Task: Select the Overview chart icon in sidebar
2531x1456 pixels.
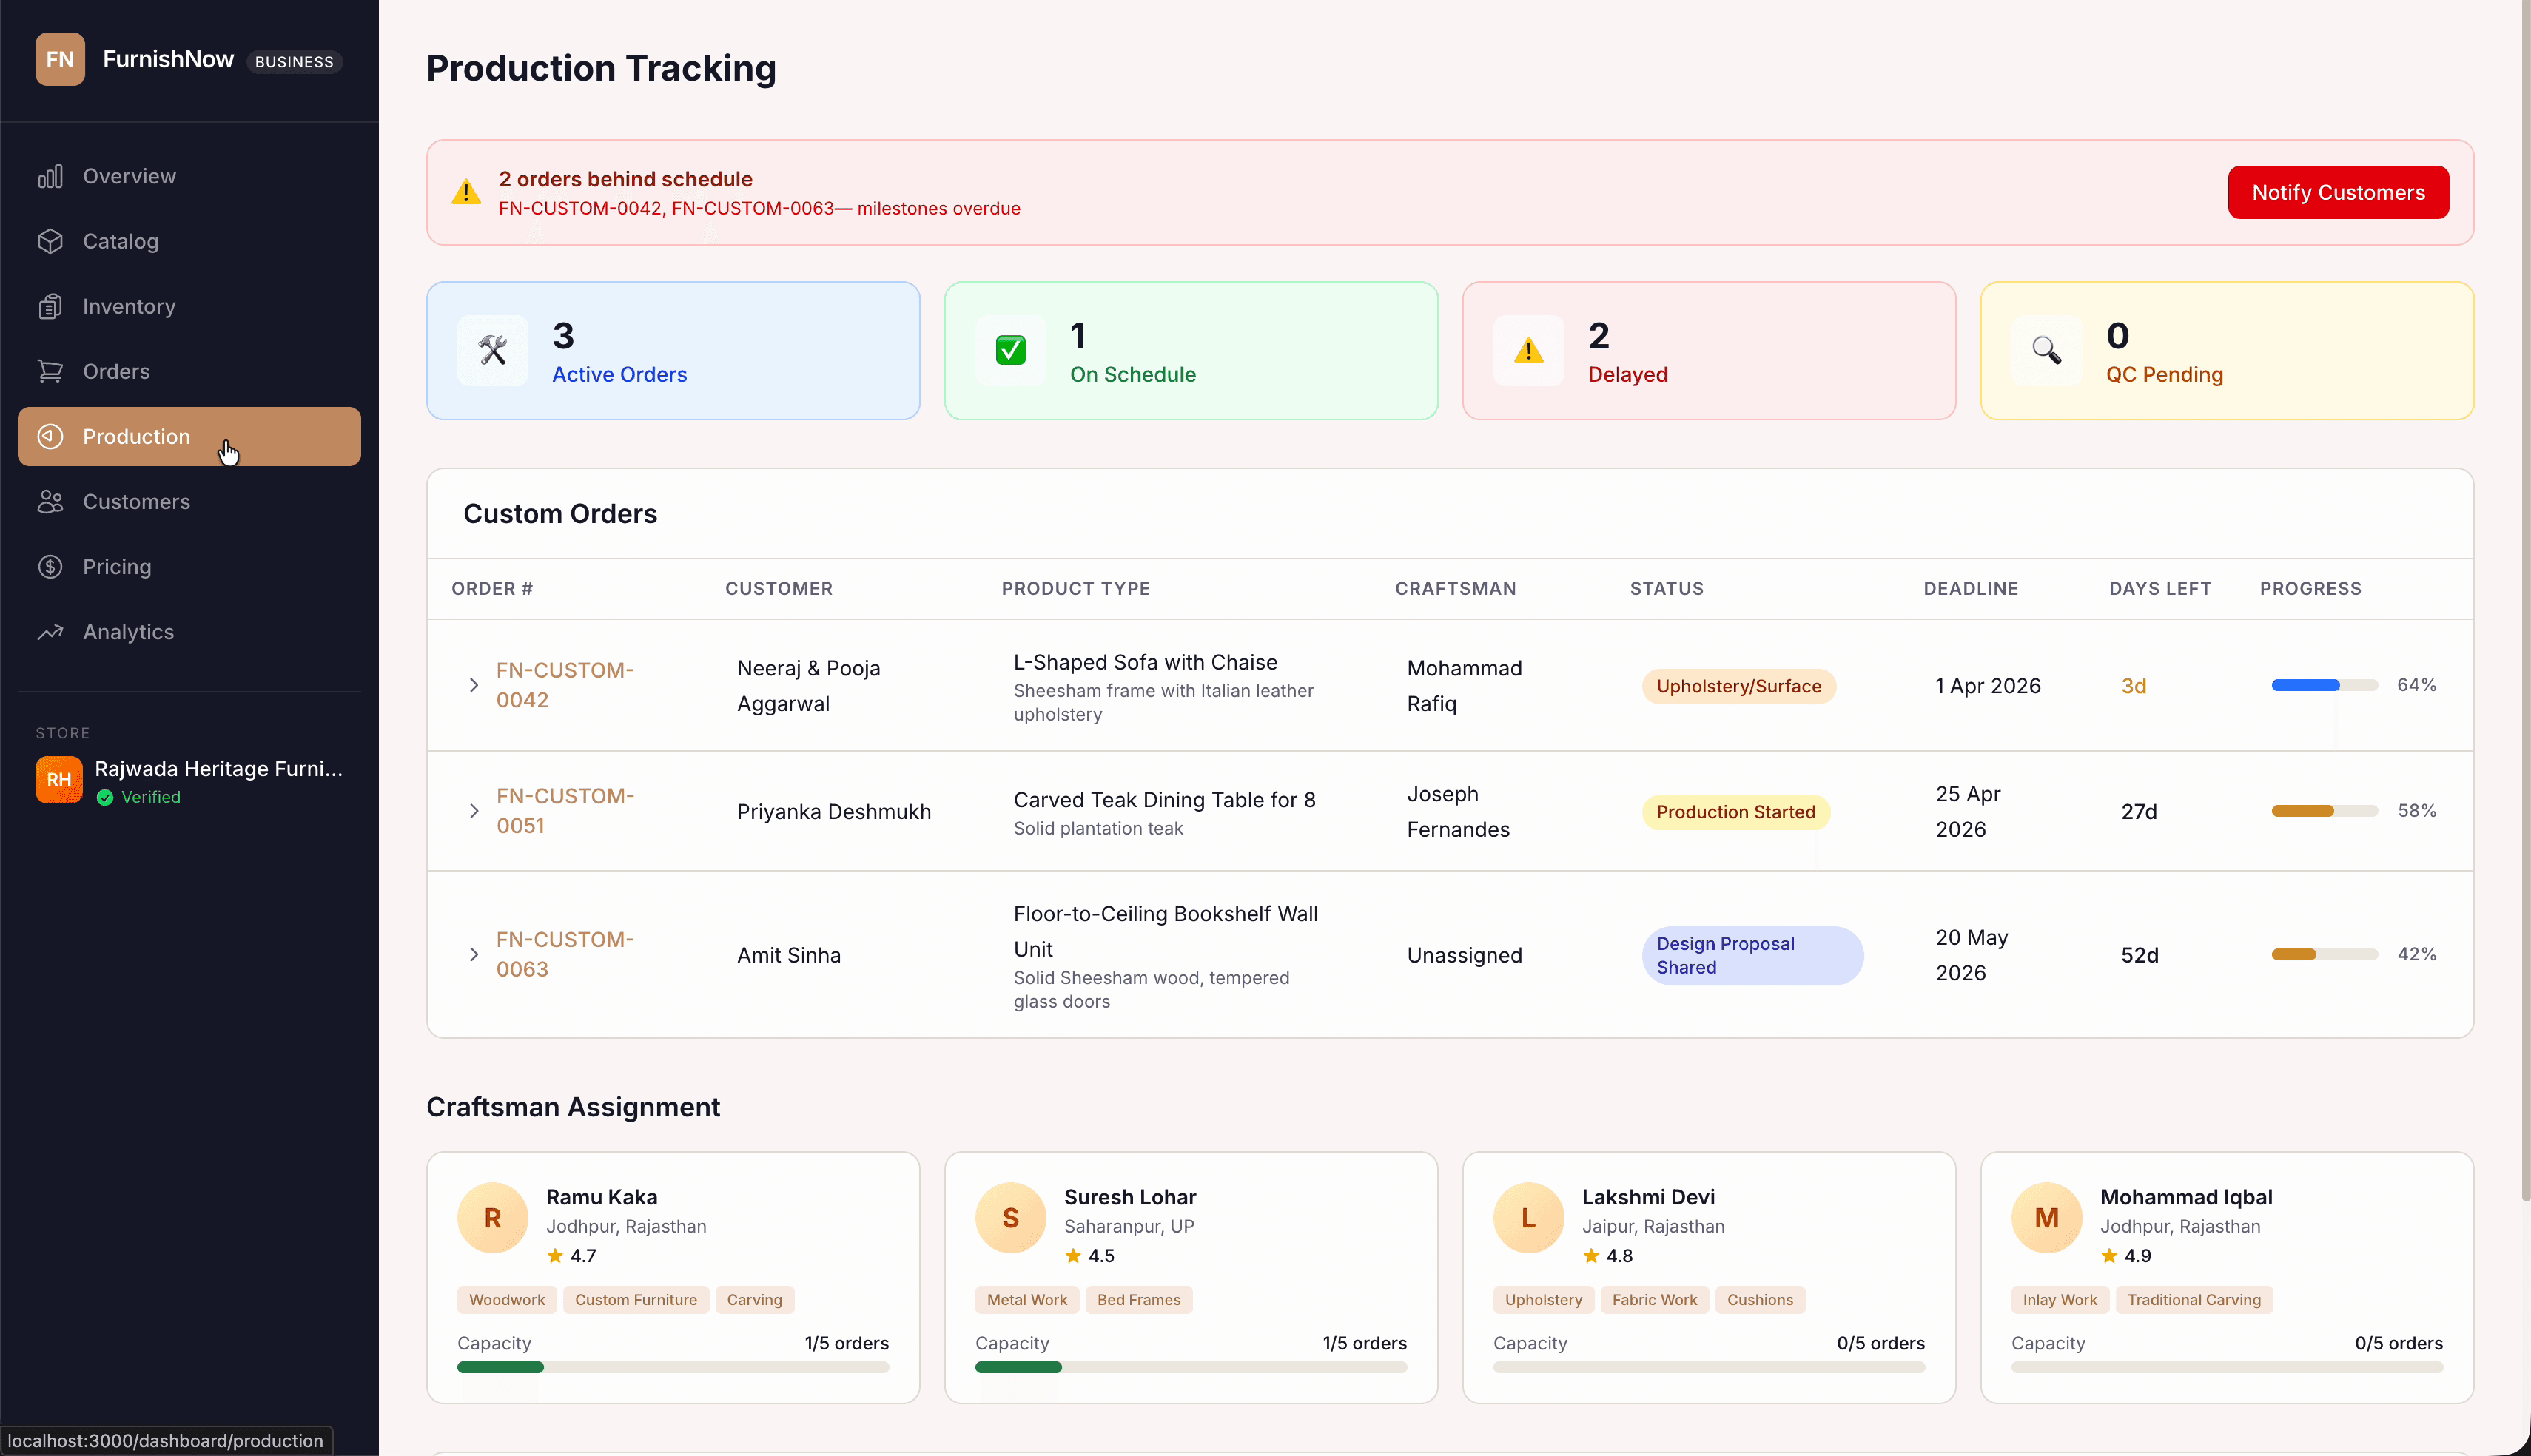Action: tap(50, 176)
